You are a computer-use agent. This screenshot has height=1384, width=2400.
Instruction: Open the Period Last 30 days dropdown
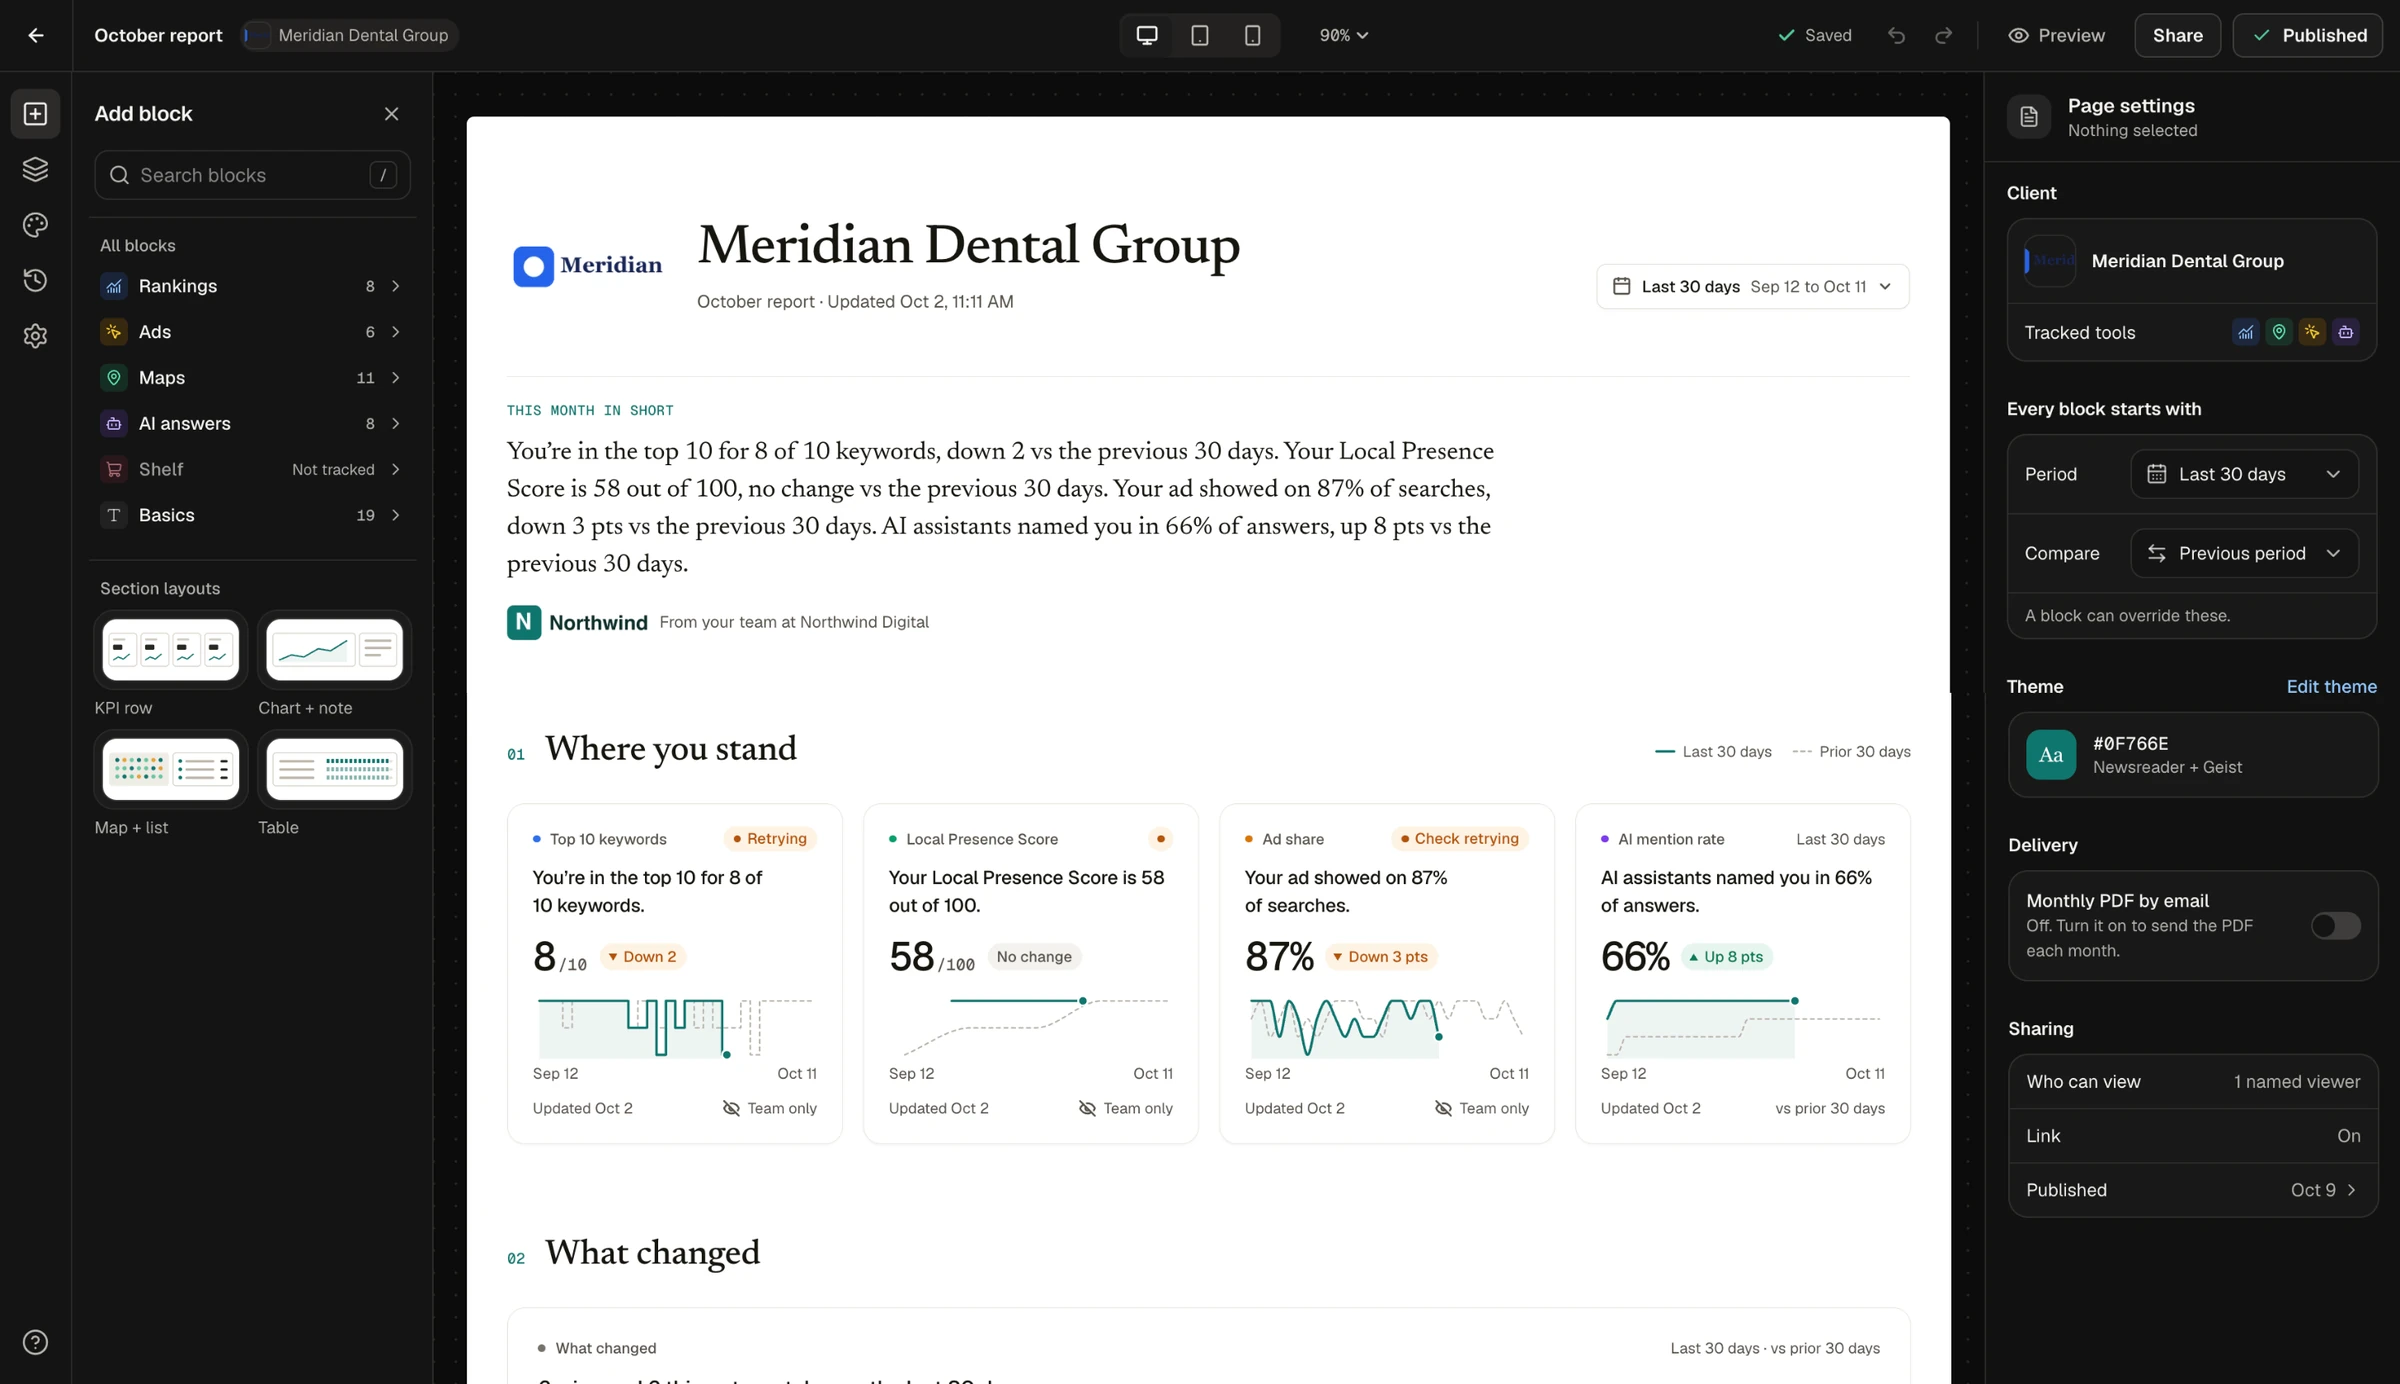pyautogui.click(x=2244, y=474)
